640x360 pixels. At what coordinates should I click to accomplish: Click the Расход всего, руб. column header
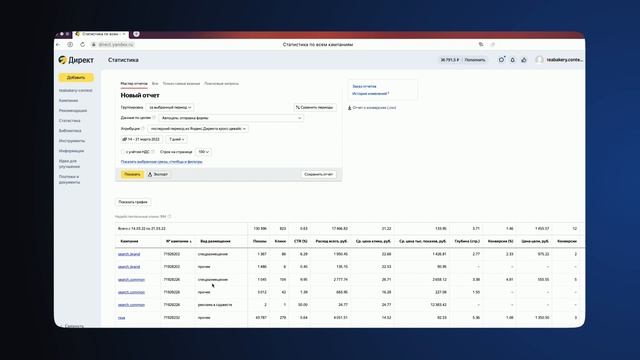pos(331,242)
